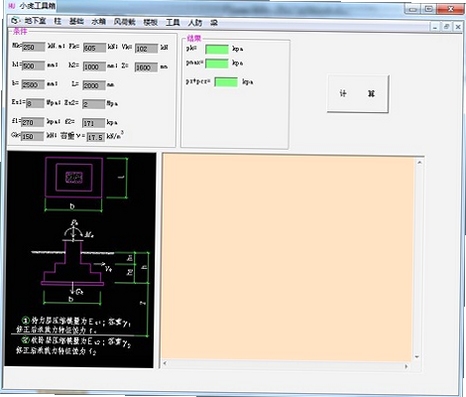Open the 工具 menu
466x397 pixels.
(x=173, y=23)
